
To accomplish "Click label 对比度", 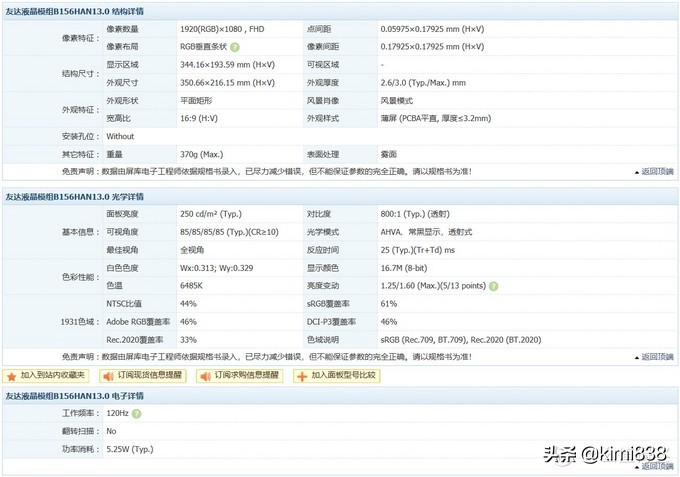I will click(319, 214).
